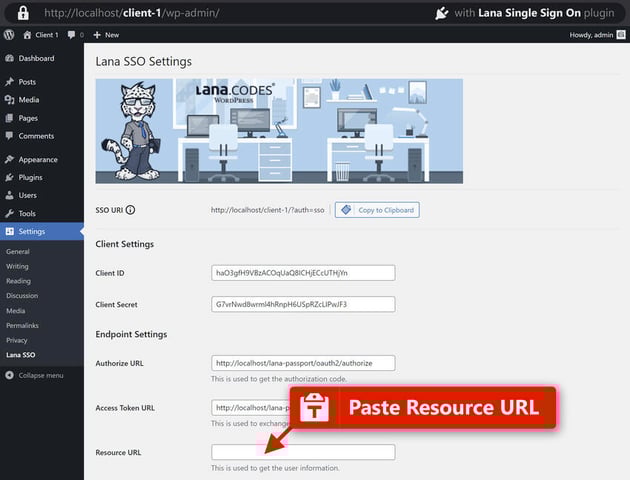Click the Client Settings section heading

[125, 244]
